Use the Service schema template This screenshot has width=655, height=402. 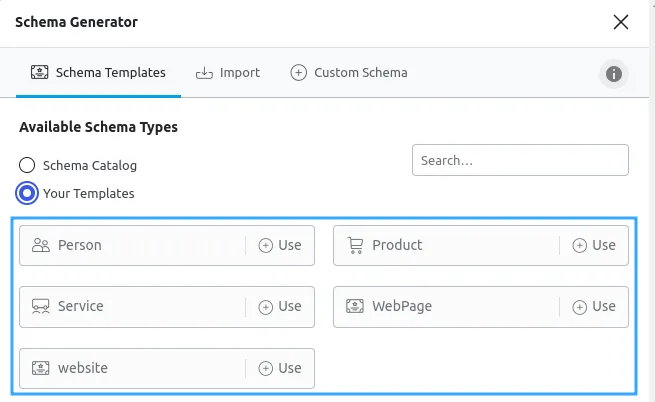tap(280, 307)
